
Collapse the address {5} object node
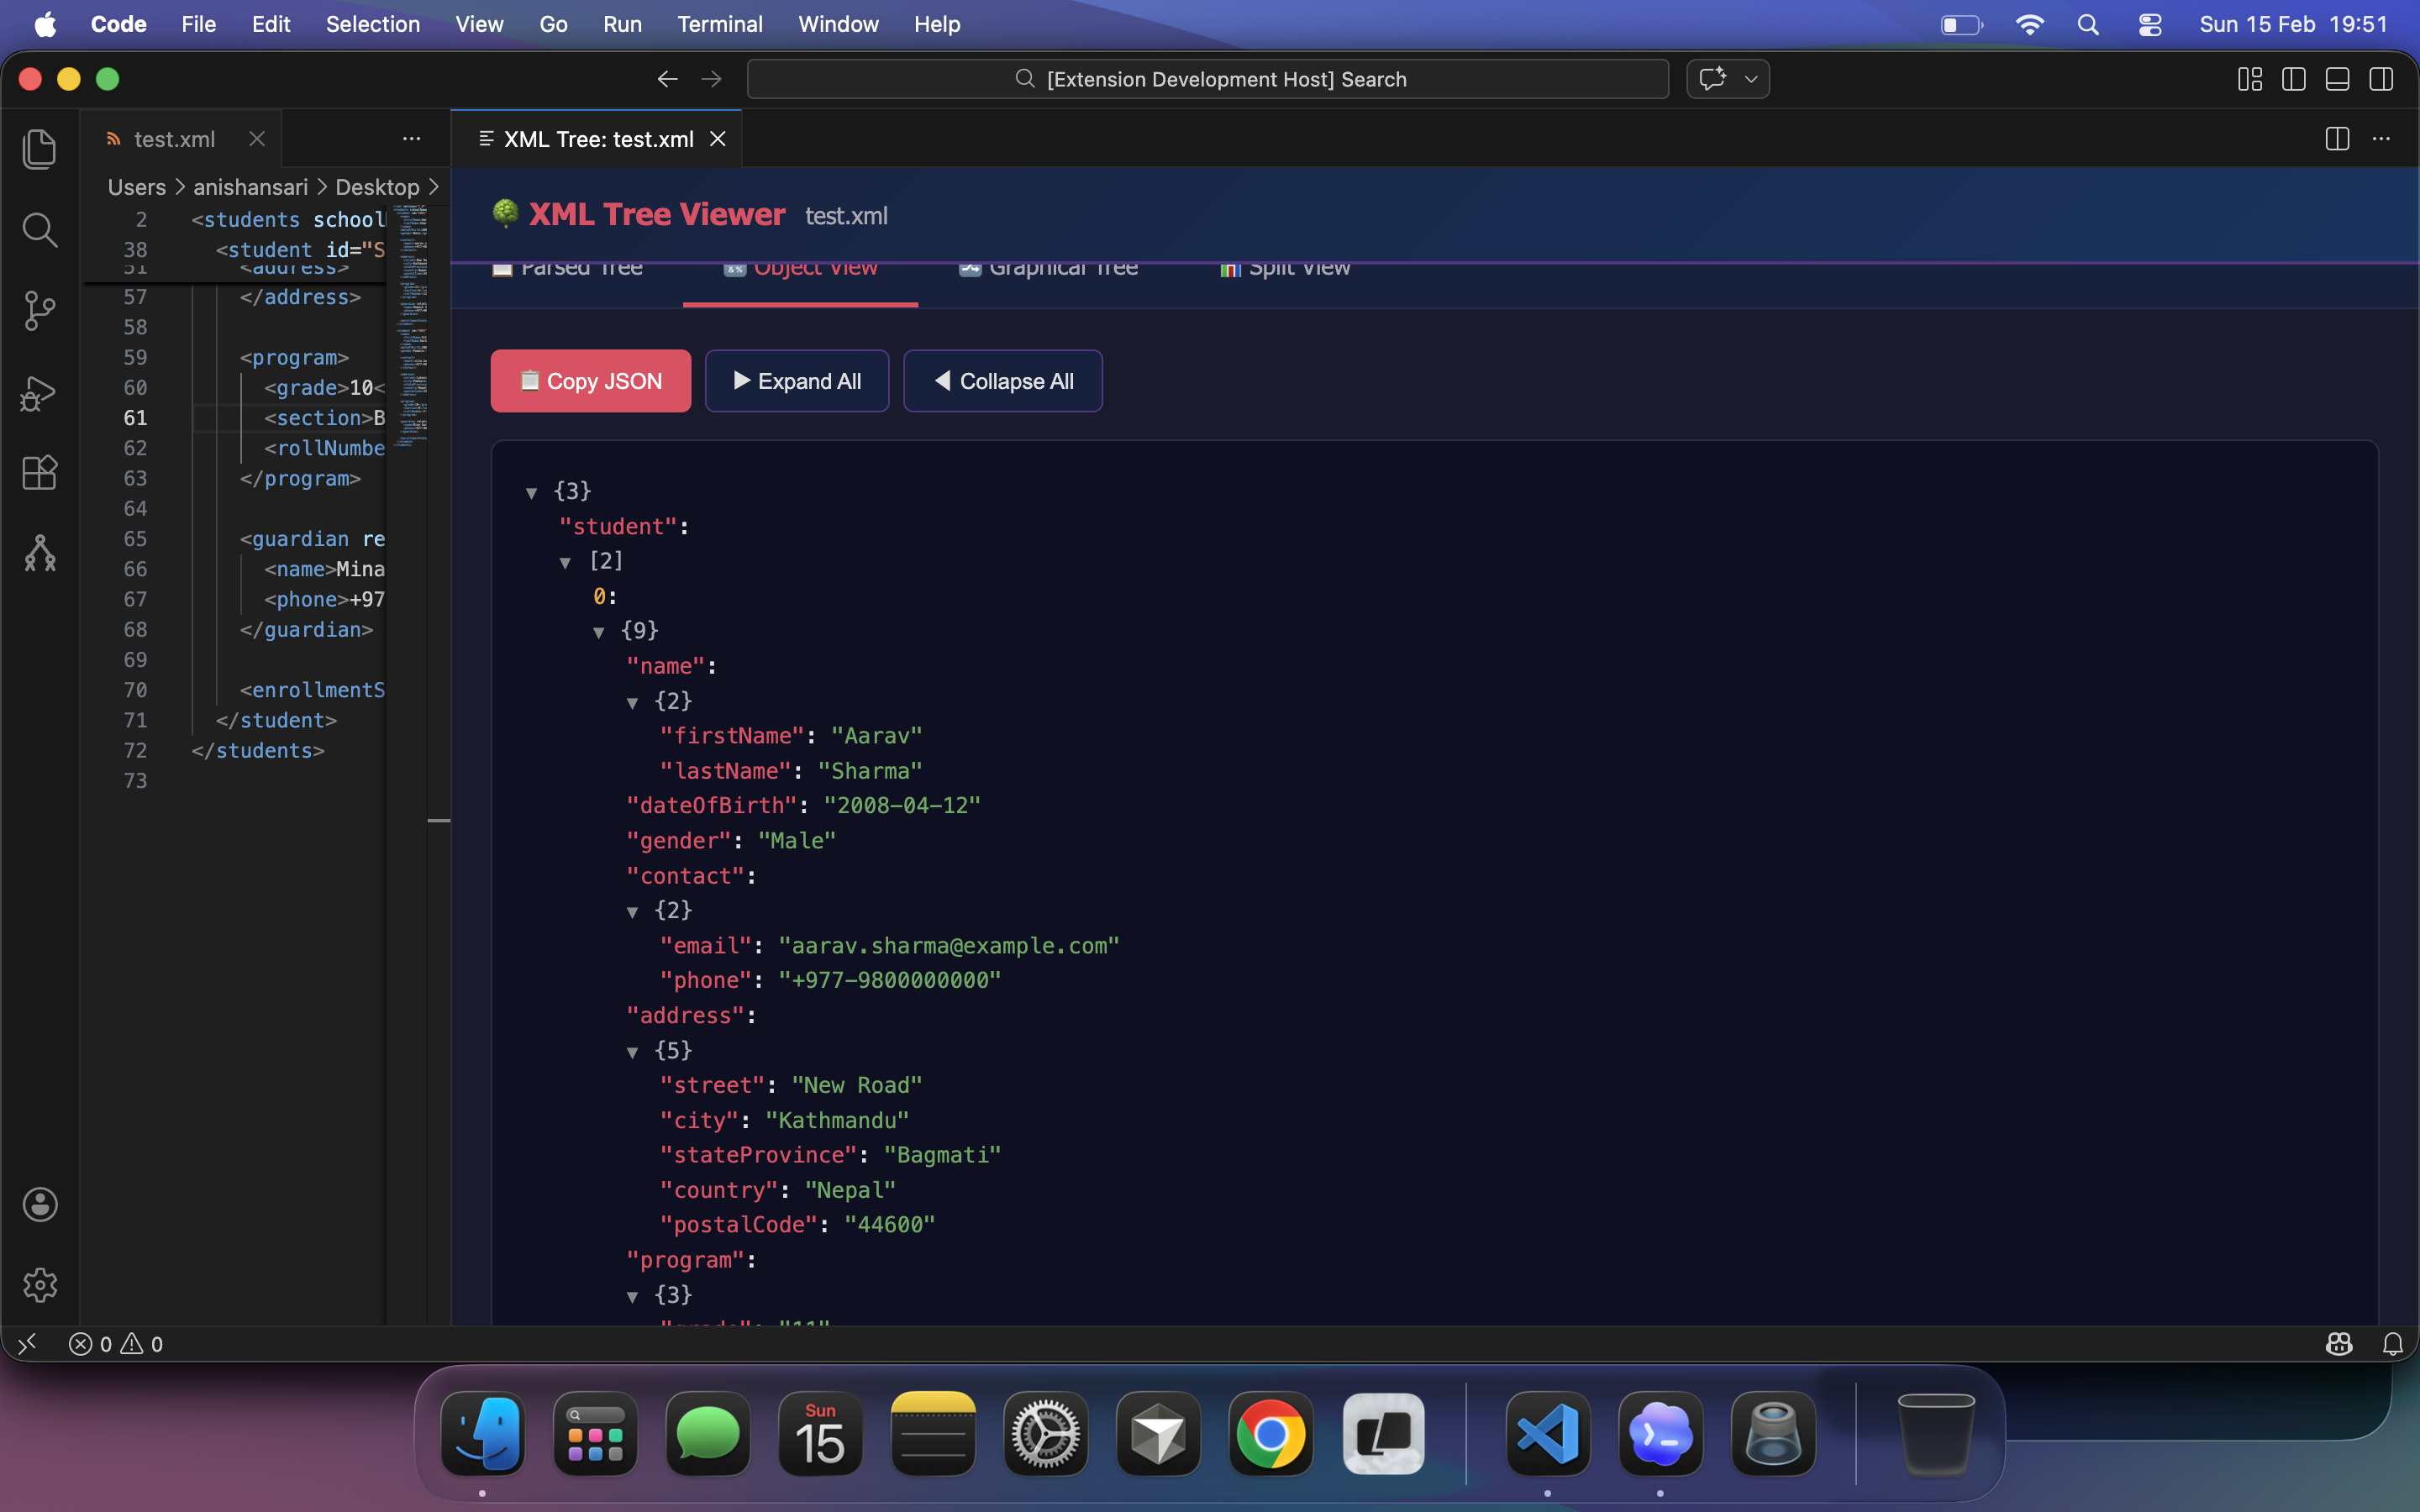[x=633, y=1051]
